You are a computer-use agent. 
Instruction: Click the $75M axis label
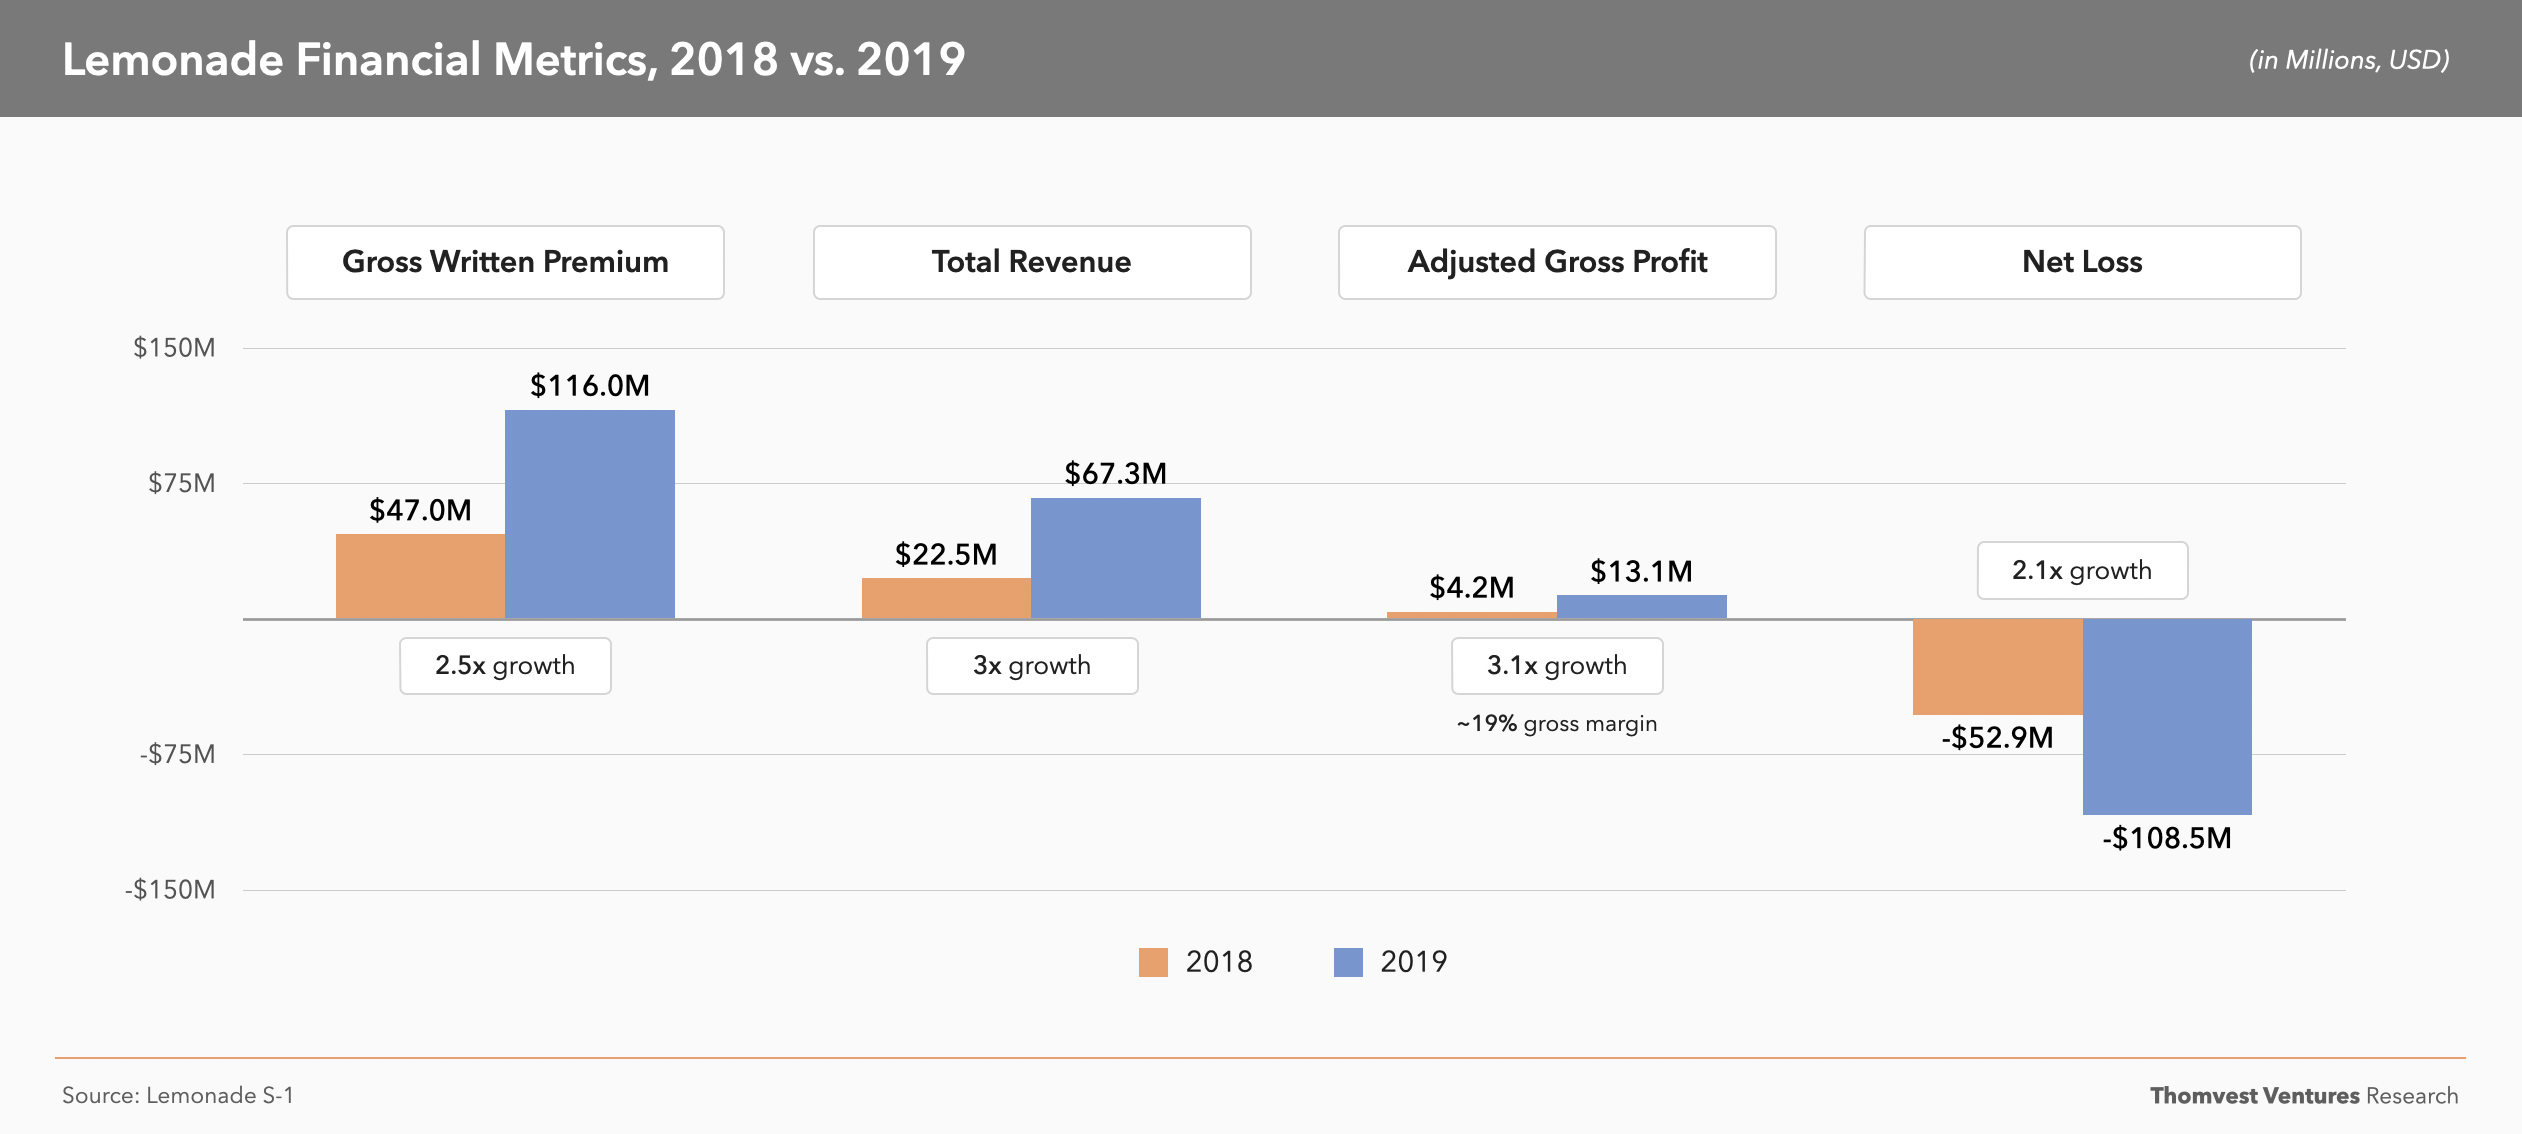(181, 484)
